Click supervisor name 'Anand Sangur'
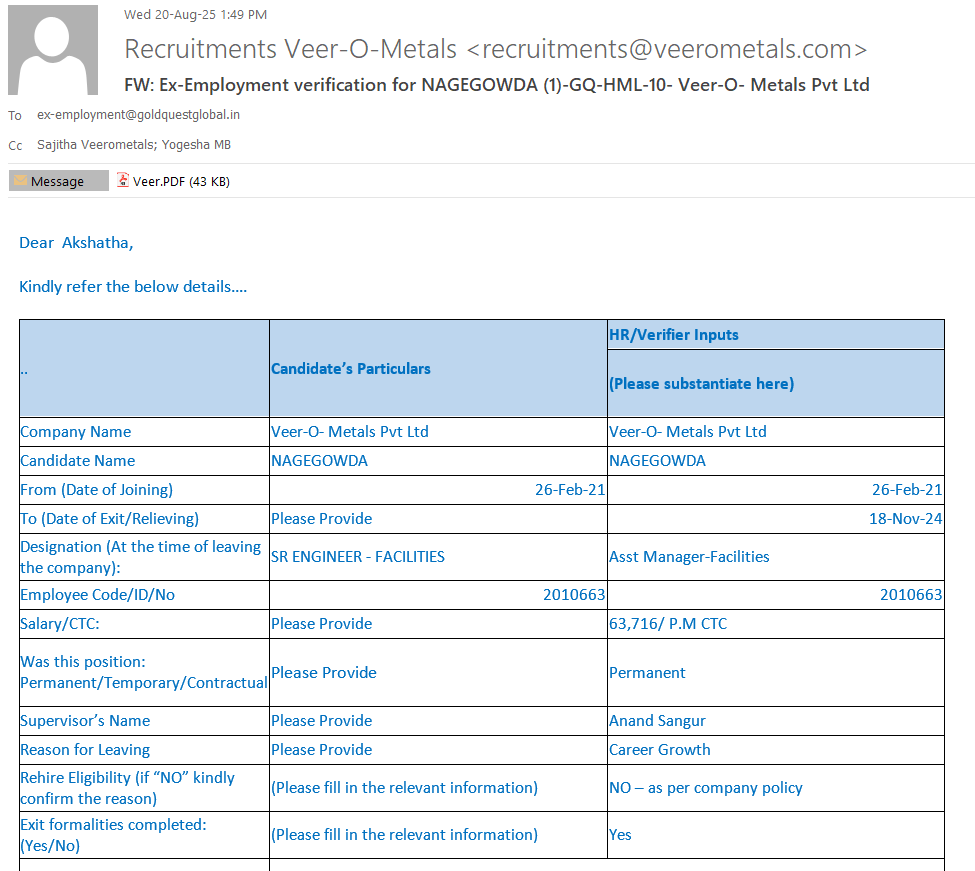 [657, 721]
